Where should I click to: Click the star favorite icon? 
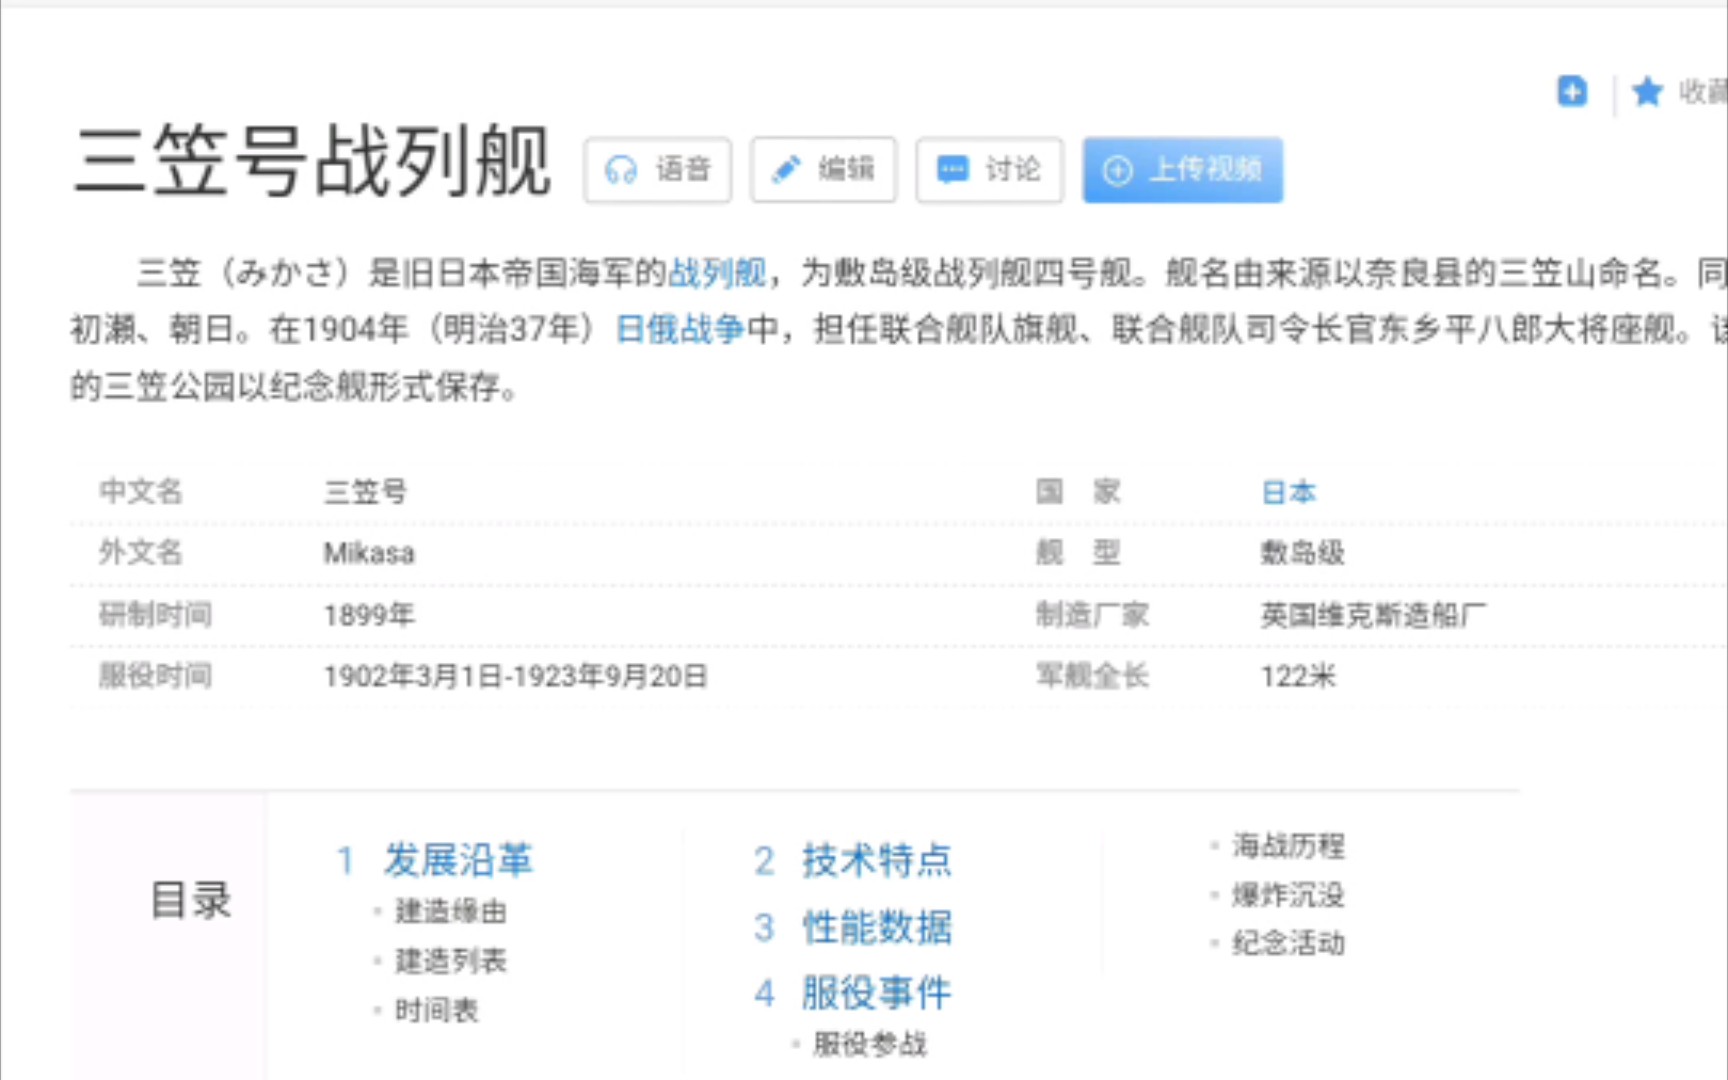pyautogui.click(x=1647, y=92)
